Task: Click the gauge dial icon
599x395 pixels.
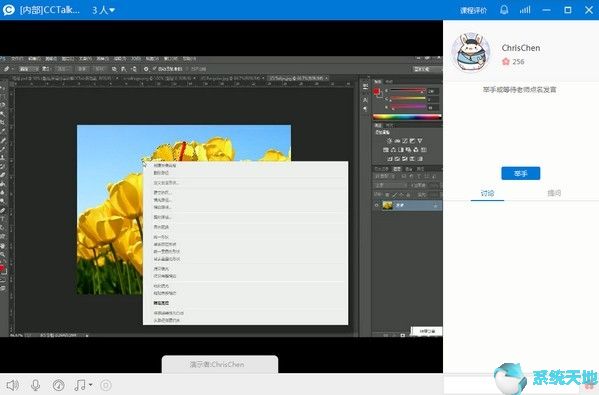Action: (x=58, y=385)
